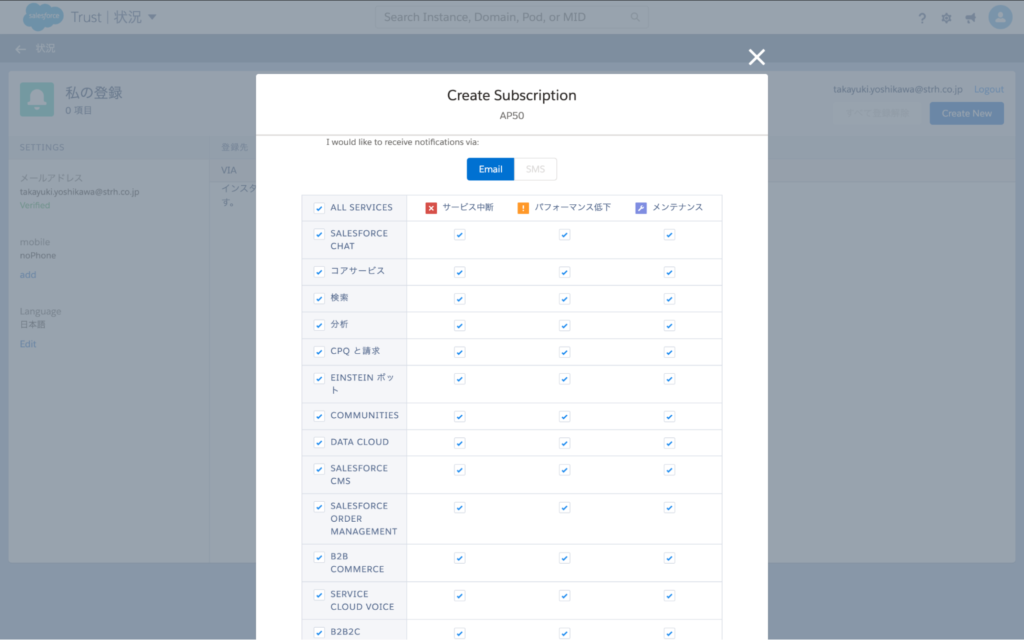Select the SMS notification tab
The height and width of the screenshot is (640, 1024).
[536, 169]
